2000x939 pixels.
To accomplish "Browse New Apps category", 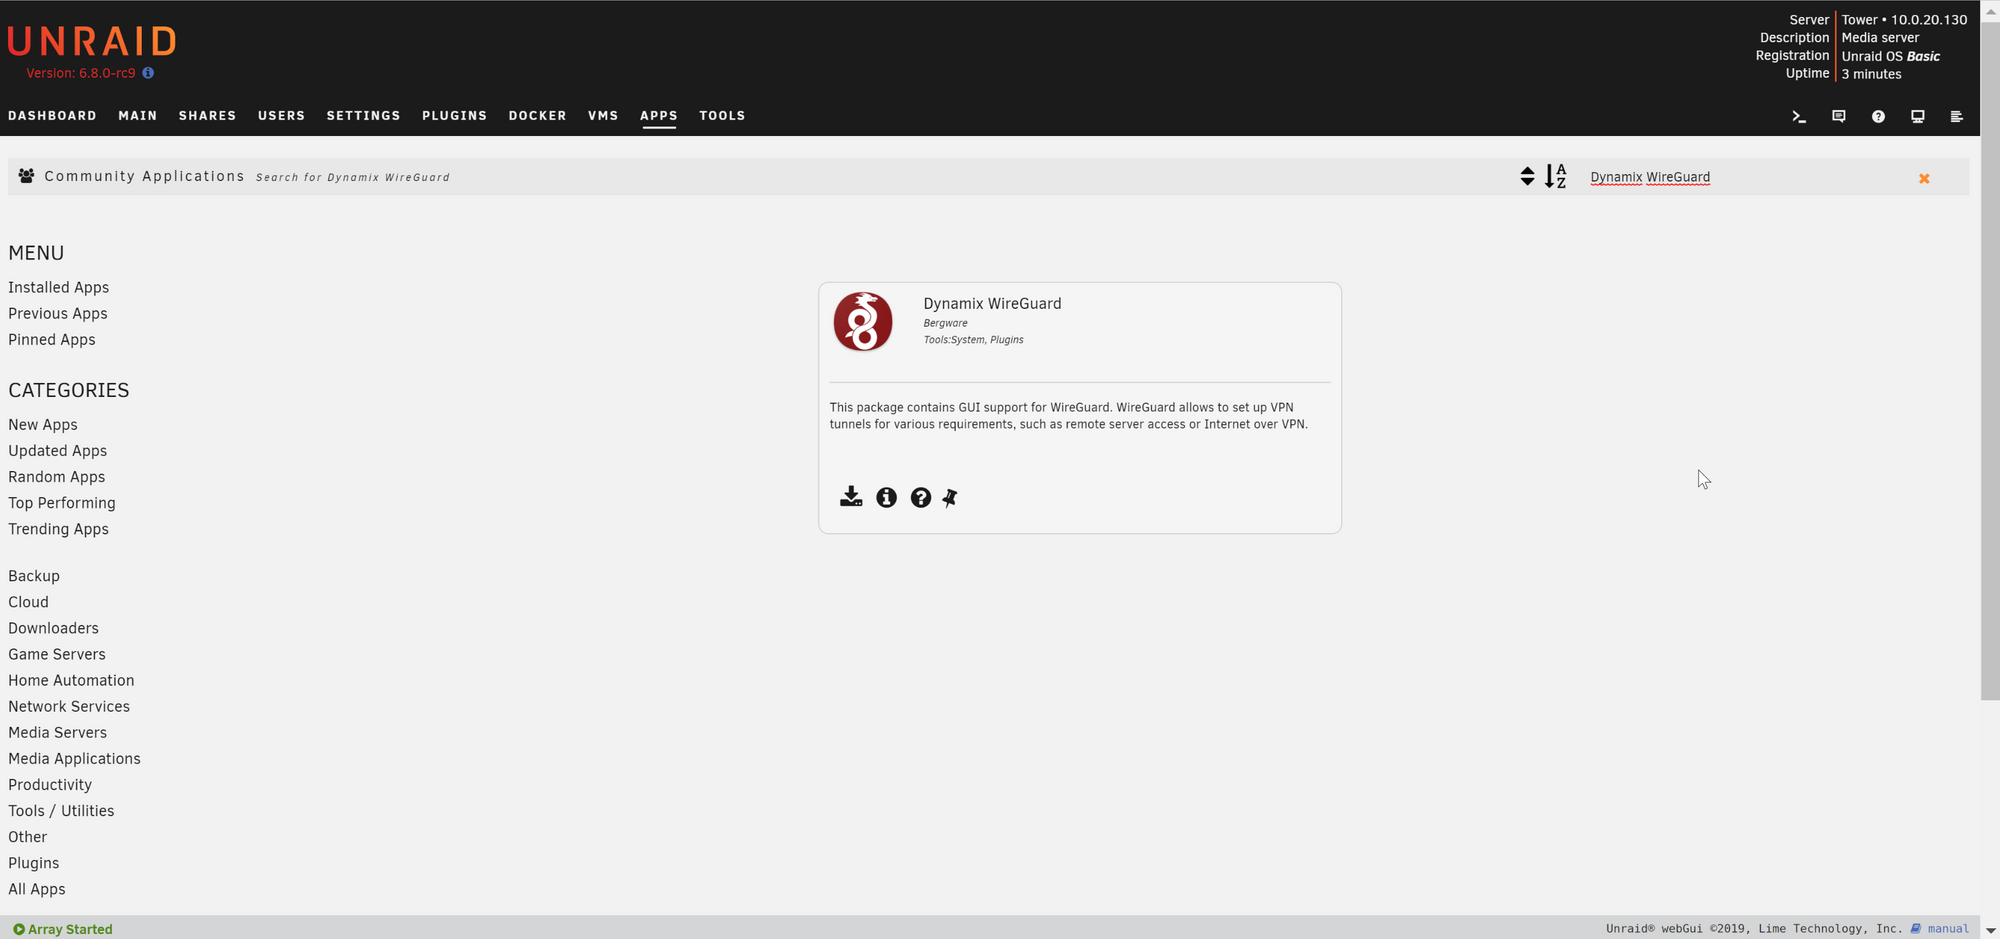I will (43, 424).
